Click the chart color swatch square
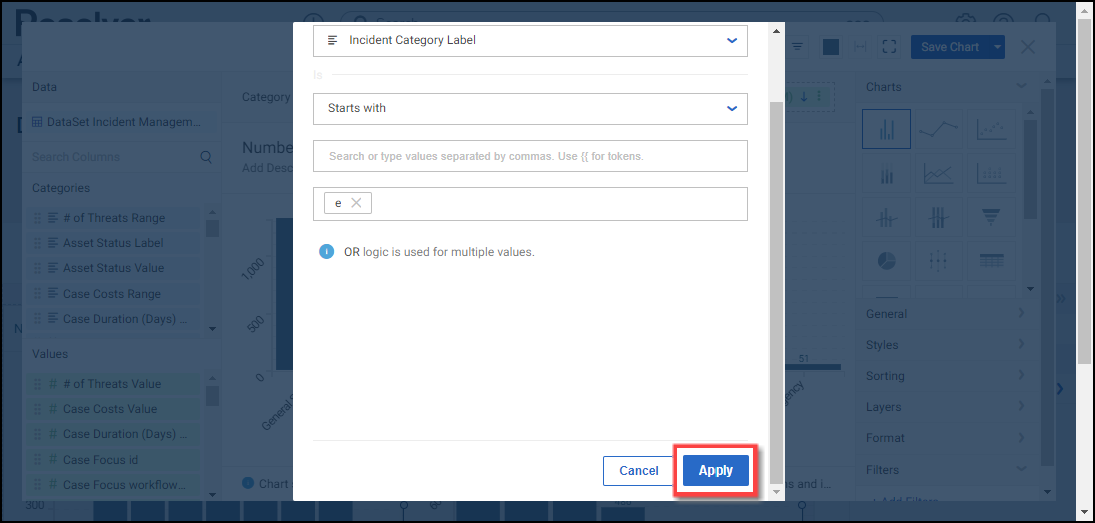Viewport: 1095px width, 523px height. (830, 47)
